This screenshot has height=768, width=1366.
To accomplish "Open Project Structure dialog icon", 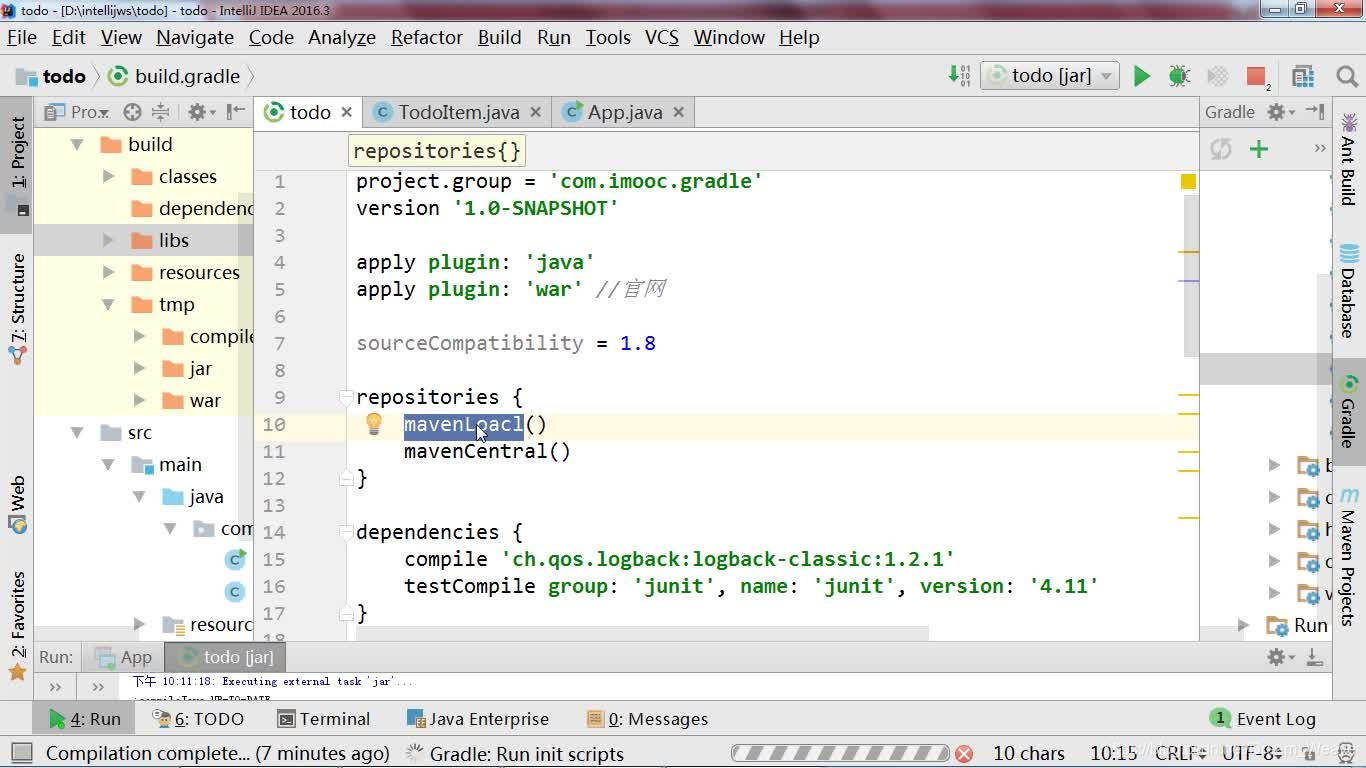I will [1302, 76].
